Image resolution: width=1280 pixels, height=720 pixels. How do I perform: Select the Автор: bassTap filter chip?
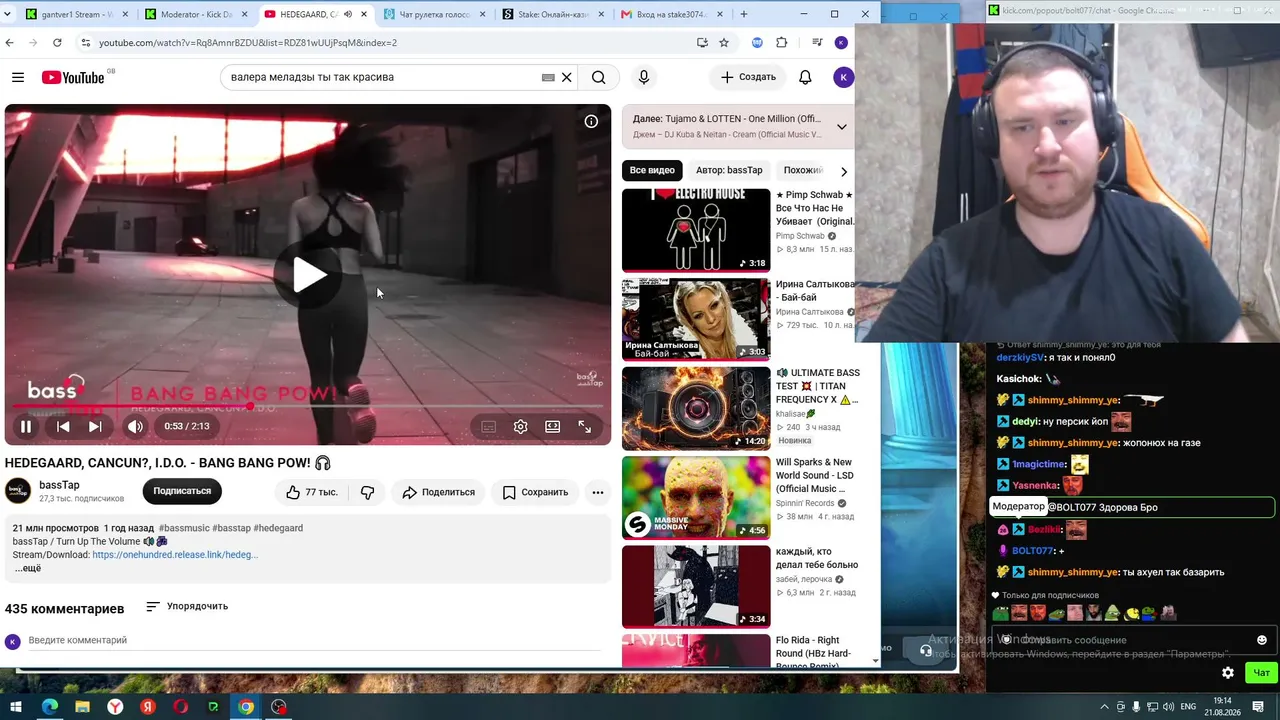tap(729, 170)
